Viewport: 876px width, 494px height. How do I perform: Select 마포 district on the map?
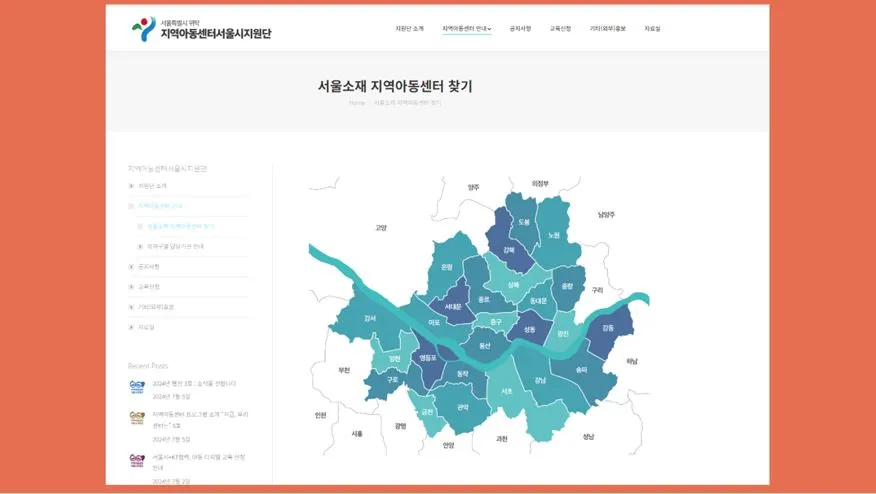click(434, 322)
